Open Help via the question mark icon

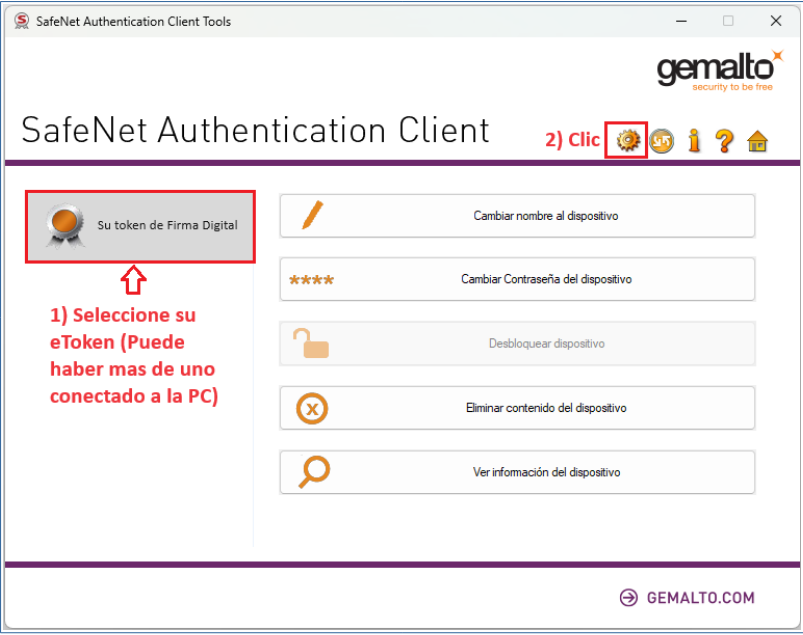coord(725,142)
